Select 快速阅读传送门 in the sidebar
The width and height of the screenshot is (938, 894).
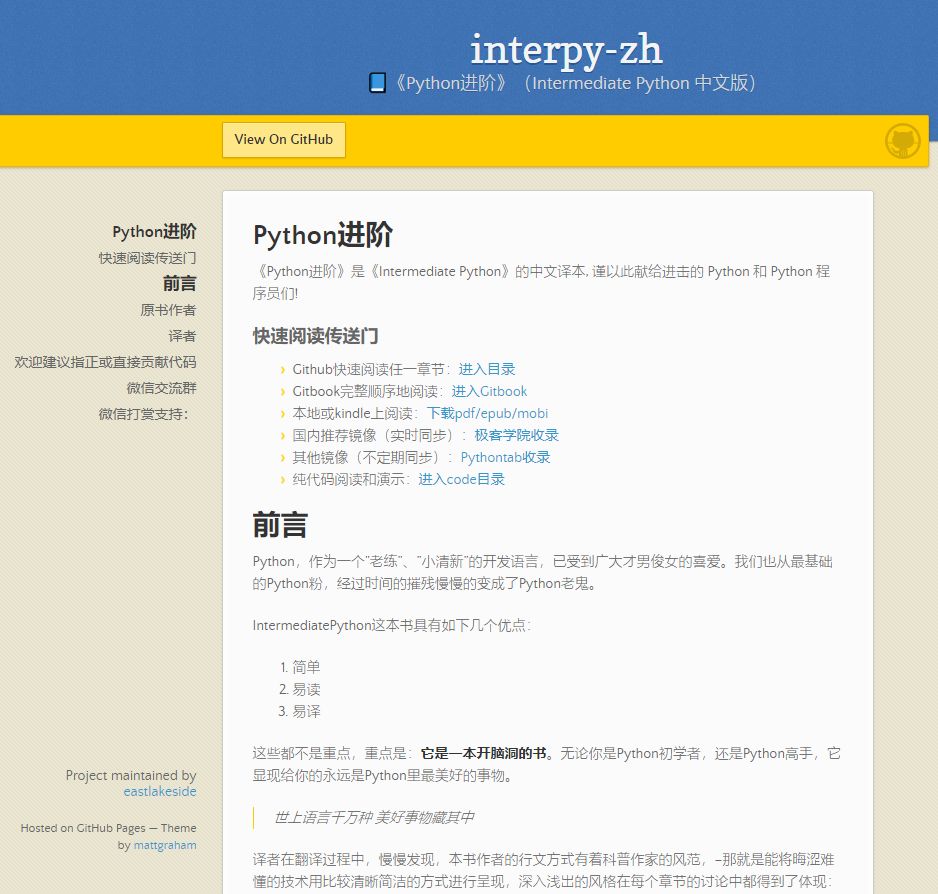147,257
